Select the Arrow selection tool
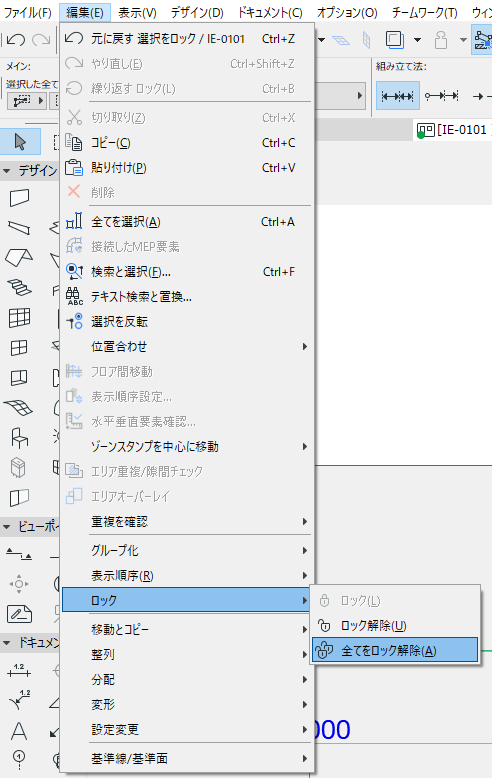Viewport: 492px width, 778px height. 20,142
